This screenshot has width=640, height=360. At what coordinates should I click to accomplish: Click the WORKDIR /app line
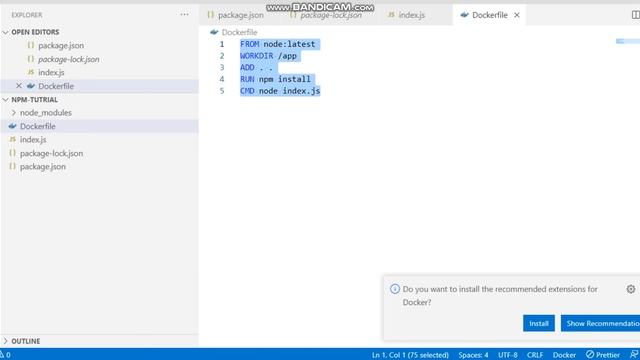click(x=268, y=56)
